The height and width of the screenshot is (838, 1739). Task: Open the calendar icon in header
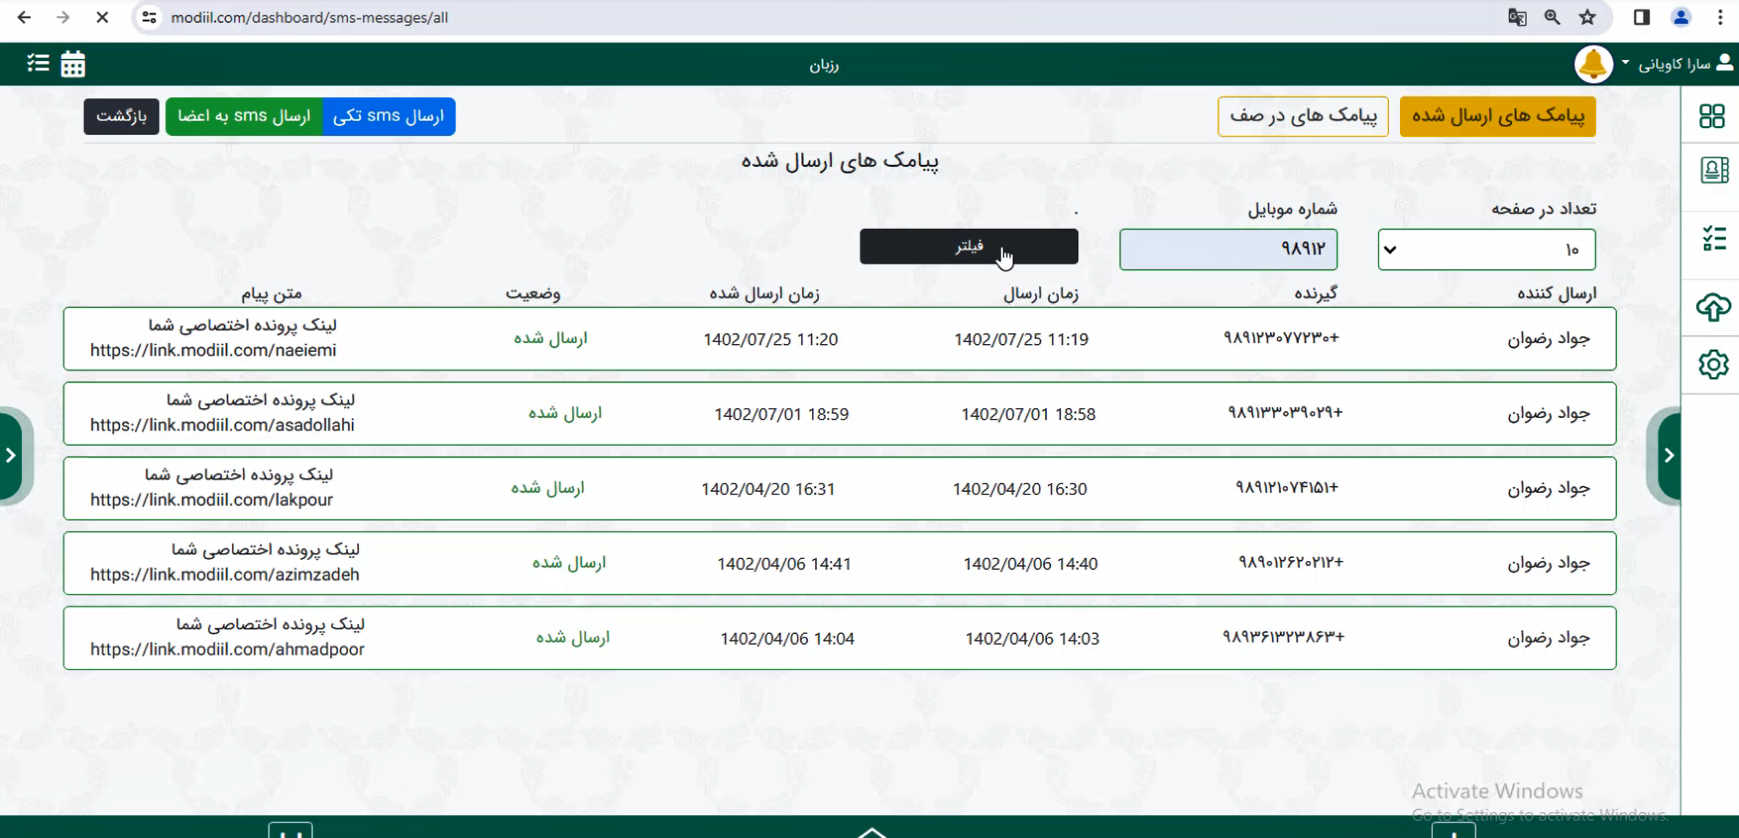pos(73,64)
